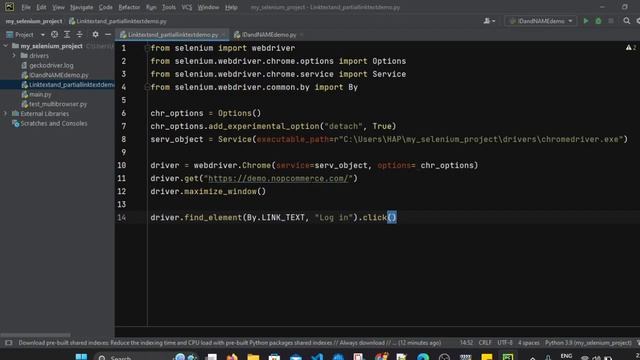
Task: Click Linktextand_partiallinktextdemo.py breadcrumb in navigation bar
Action: pyautogui.click(x=118, y=21)
